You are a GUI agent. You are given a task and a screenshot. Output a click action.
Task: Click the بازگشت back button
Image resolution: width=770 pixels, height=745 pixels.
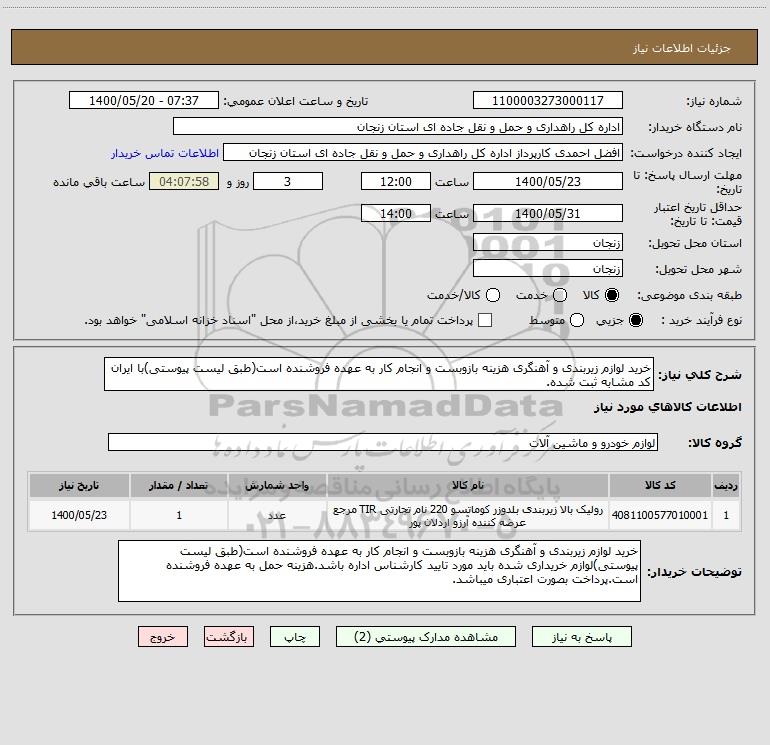pyautogui.click(x=229, y=637)
